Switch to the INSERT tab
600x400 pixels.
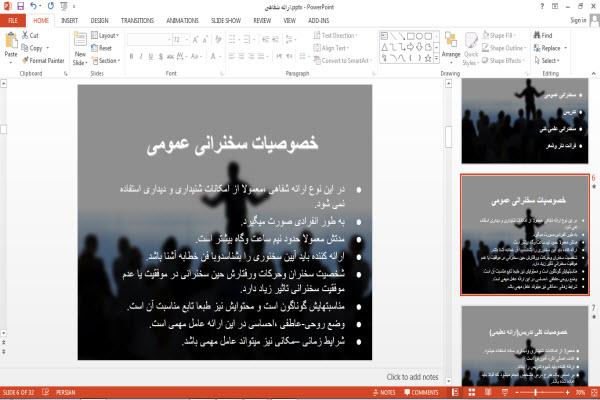coord(69,20)
